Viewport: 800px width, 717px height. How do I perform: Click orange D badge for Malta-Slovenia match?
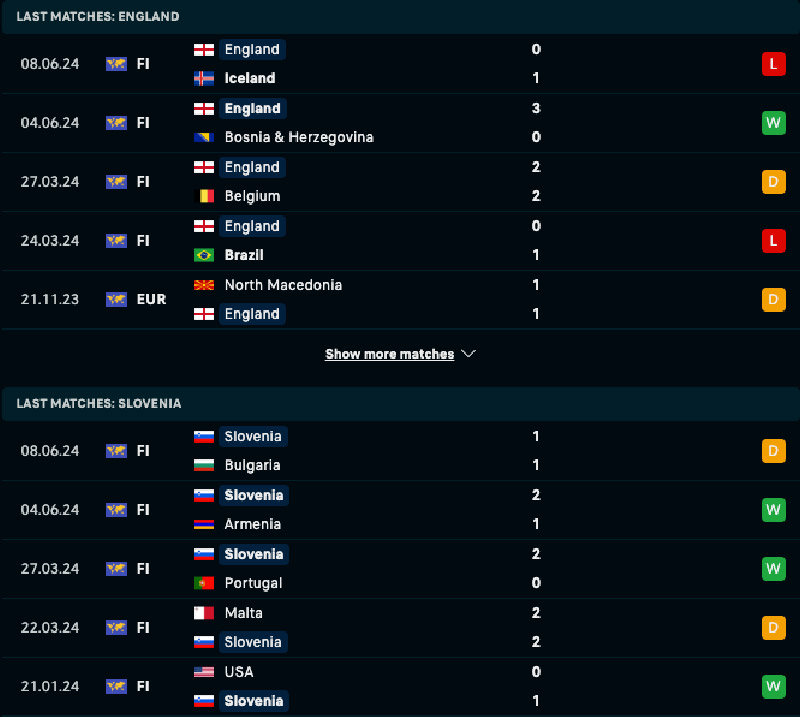(x=773, y=628)
